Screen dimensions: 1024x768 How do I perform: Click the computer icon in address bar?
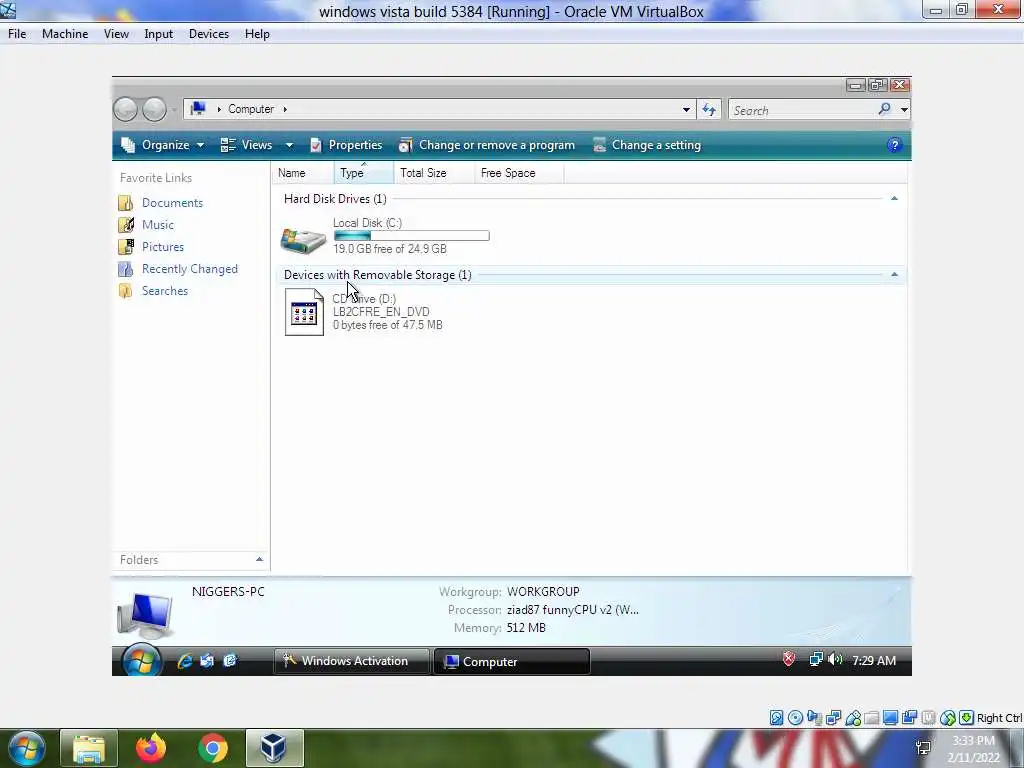click(199, 109)
